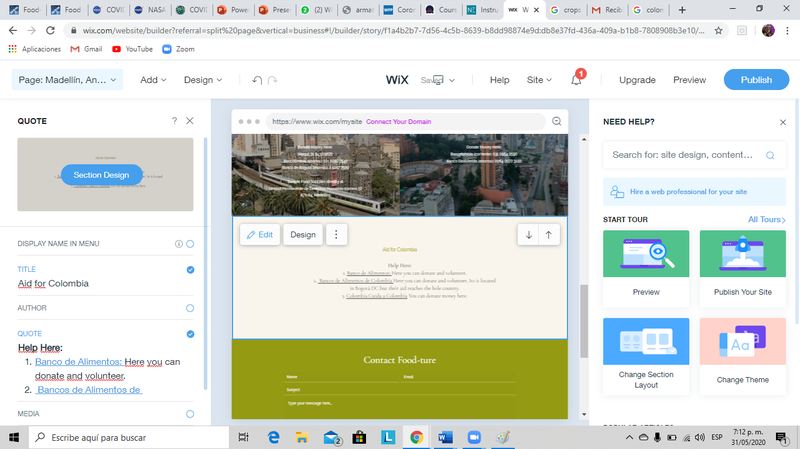The height and width of the screenshot is (449, 800).
Task: Open the section more options menu
Action: point(336,235)
